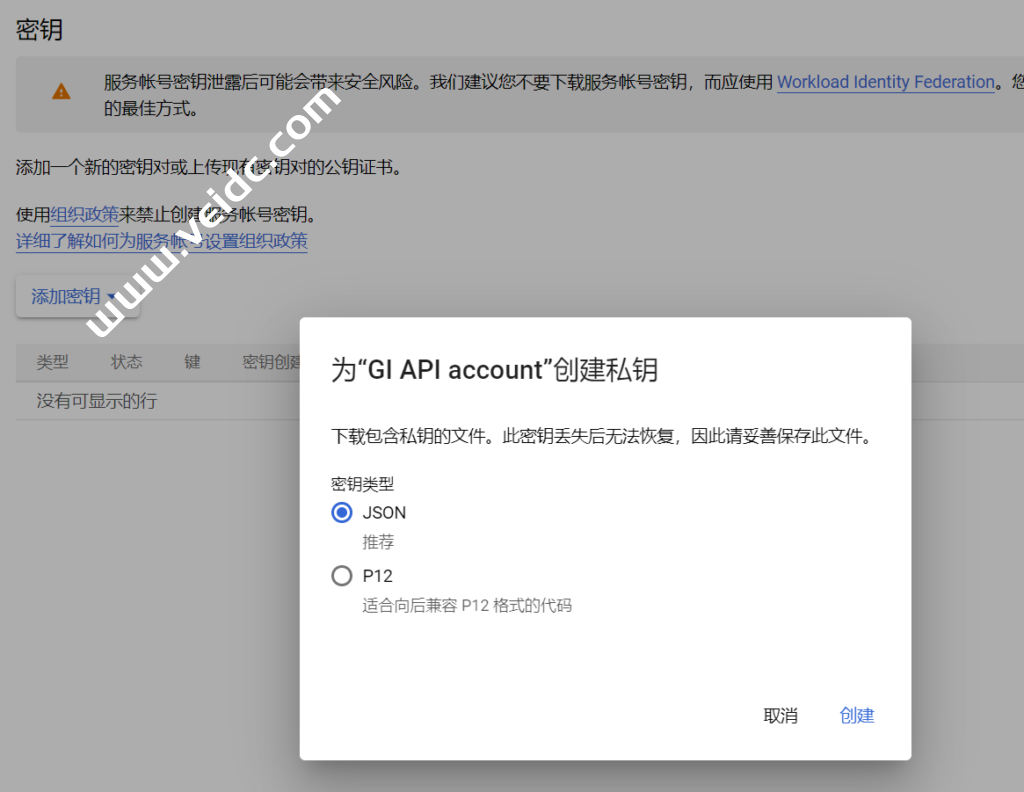
Task: Click the P12 description 适合向后兼容 text
Action: pyautogui.click(x=466, y=605)
